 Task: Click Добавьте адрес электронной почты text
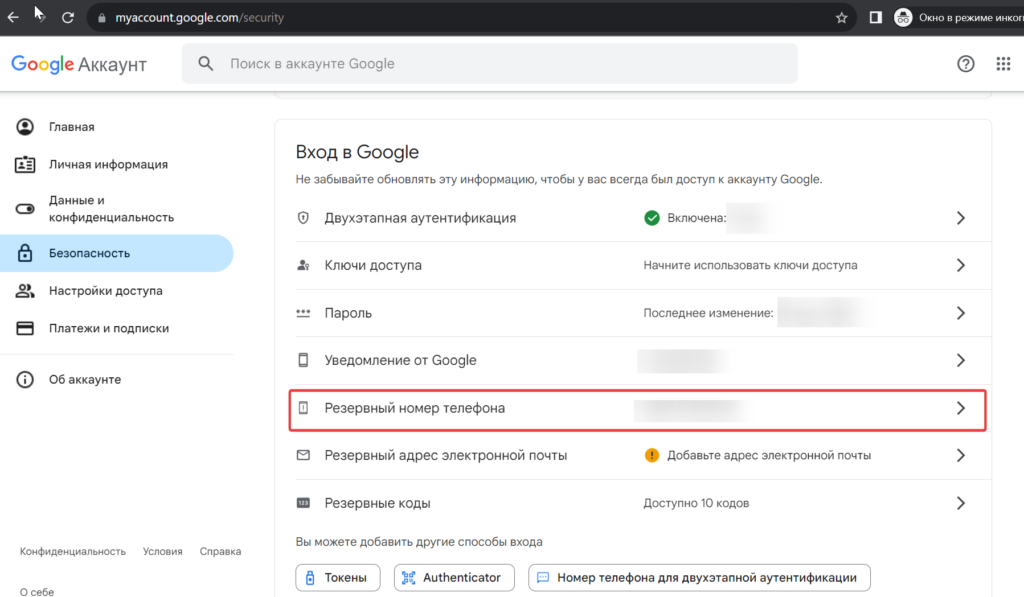(x=769, y=455)
